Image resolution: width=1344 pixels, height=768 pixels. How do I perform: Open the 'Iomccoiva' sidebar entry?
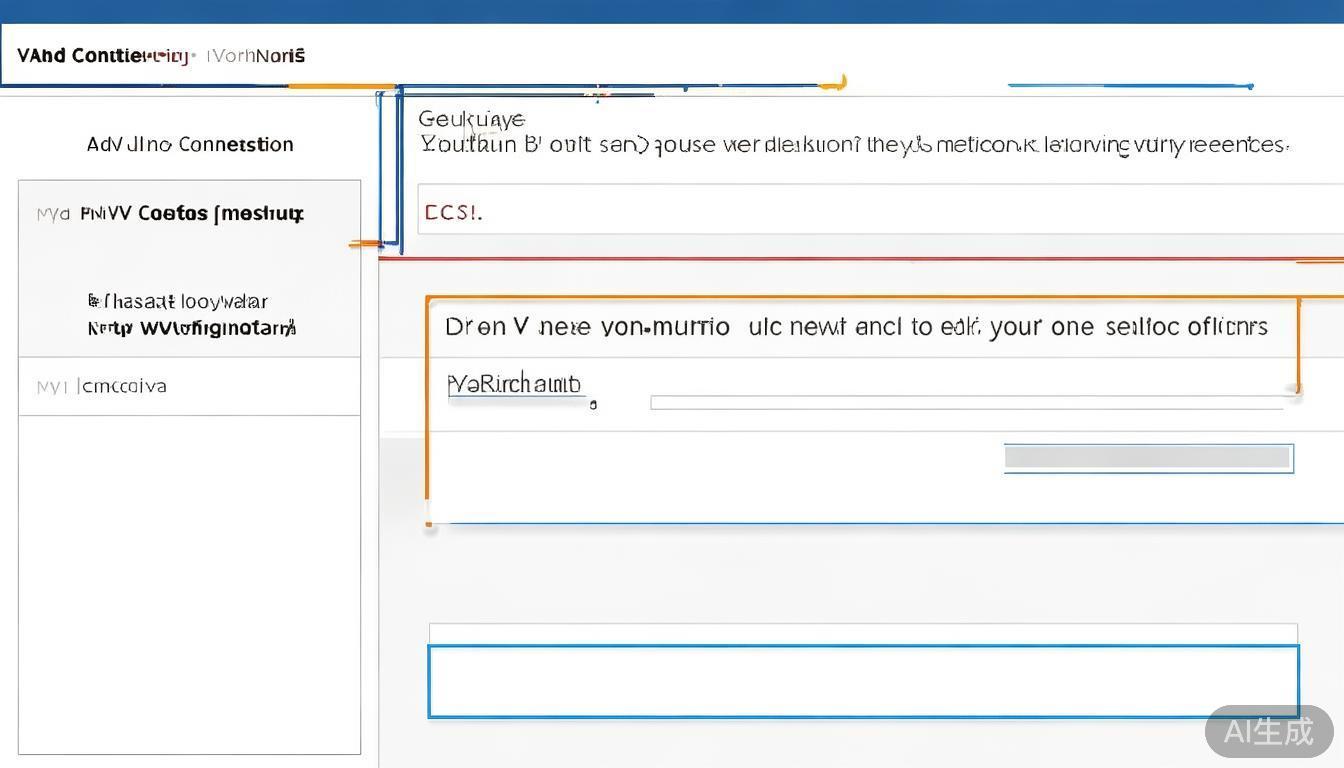(122, 387)
